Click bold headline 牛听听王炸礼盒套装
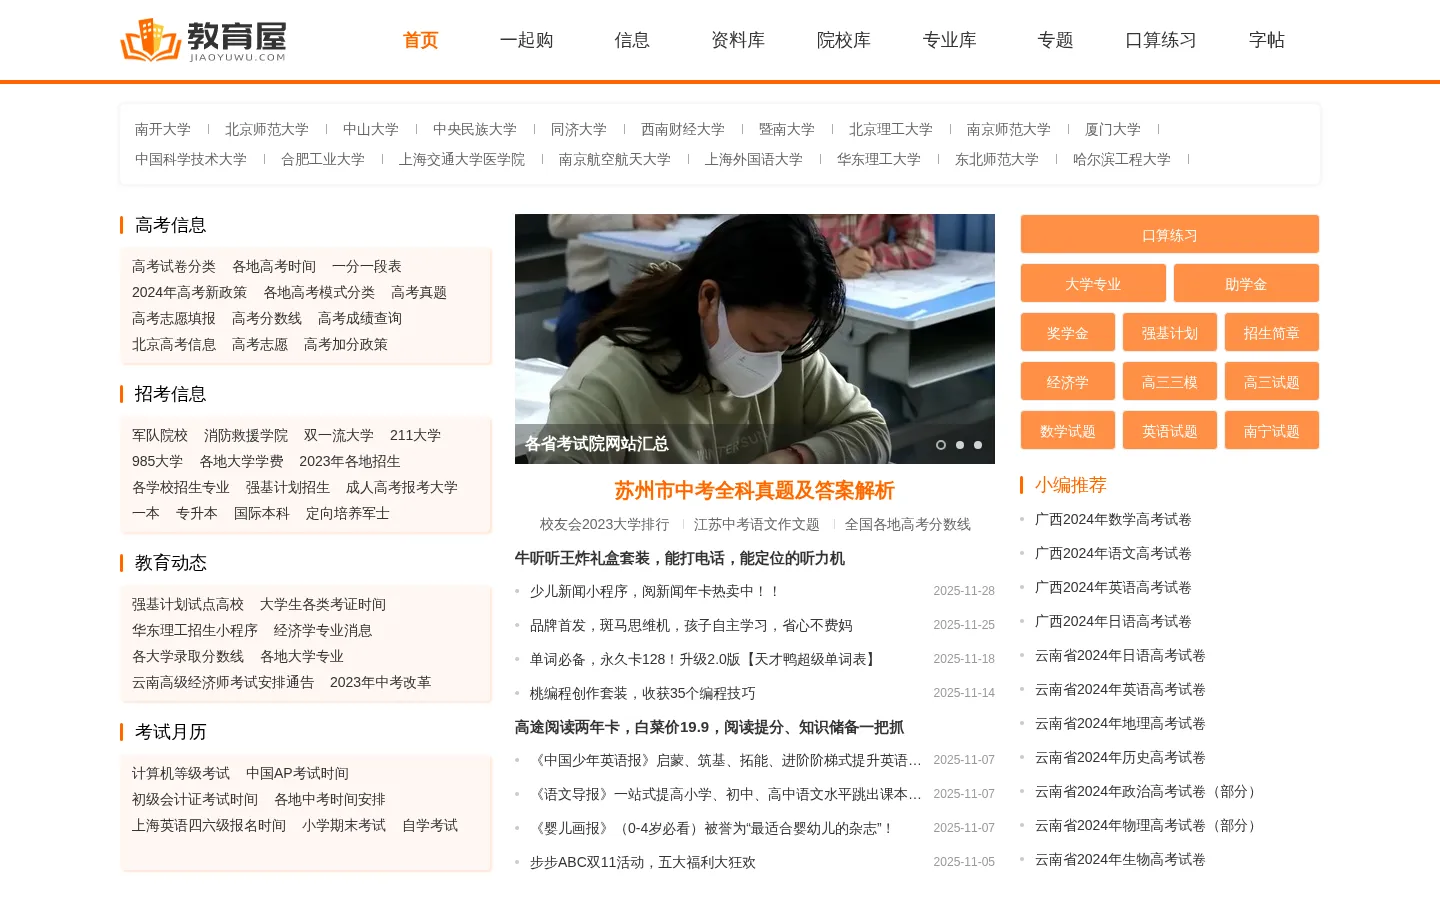Image resolution: width=1440 pixels, height=900 pixels. click(x=680, y=559)
